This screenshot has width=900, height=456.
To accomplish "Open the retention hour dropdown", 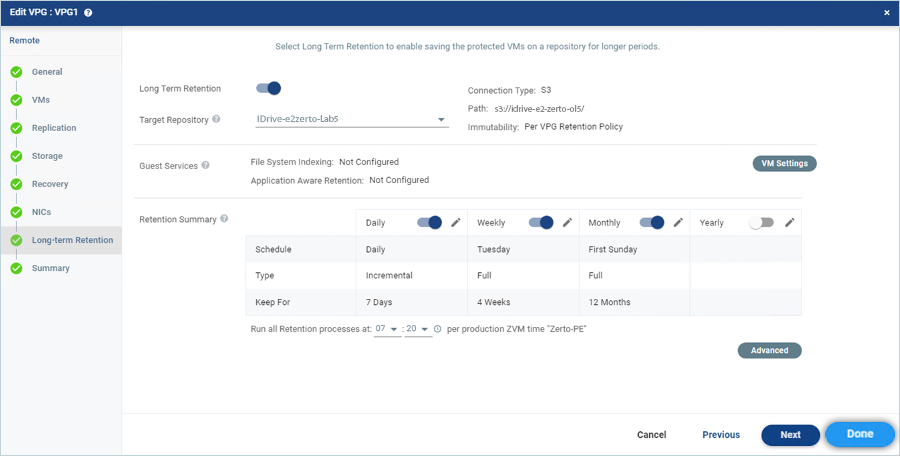I will pyautogui.click(x=387, y=329).
